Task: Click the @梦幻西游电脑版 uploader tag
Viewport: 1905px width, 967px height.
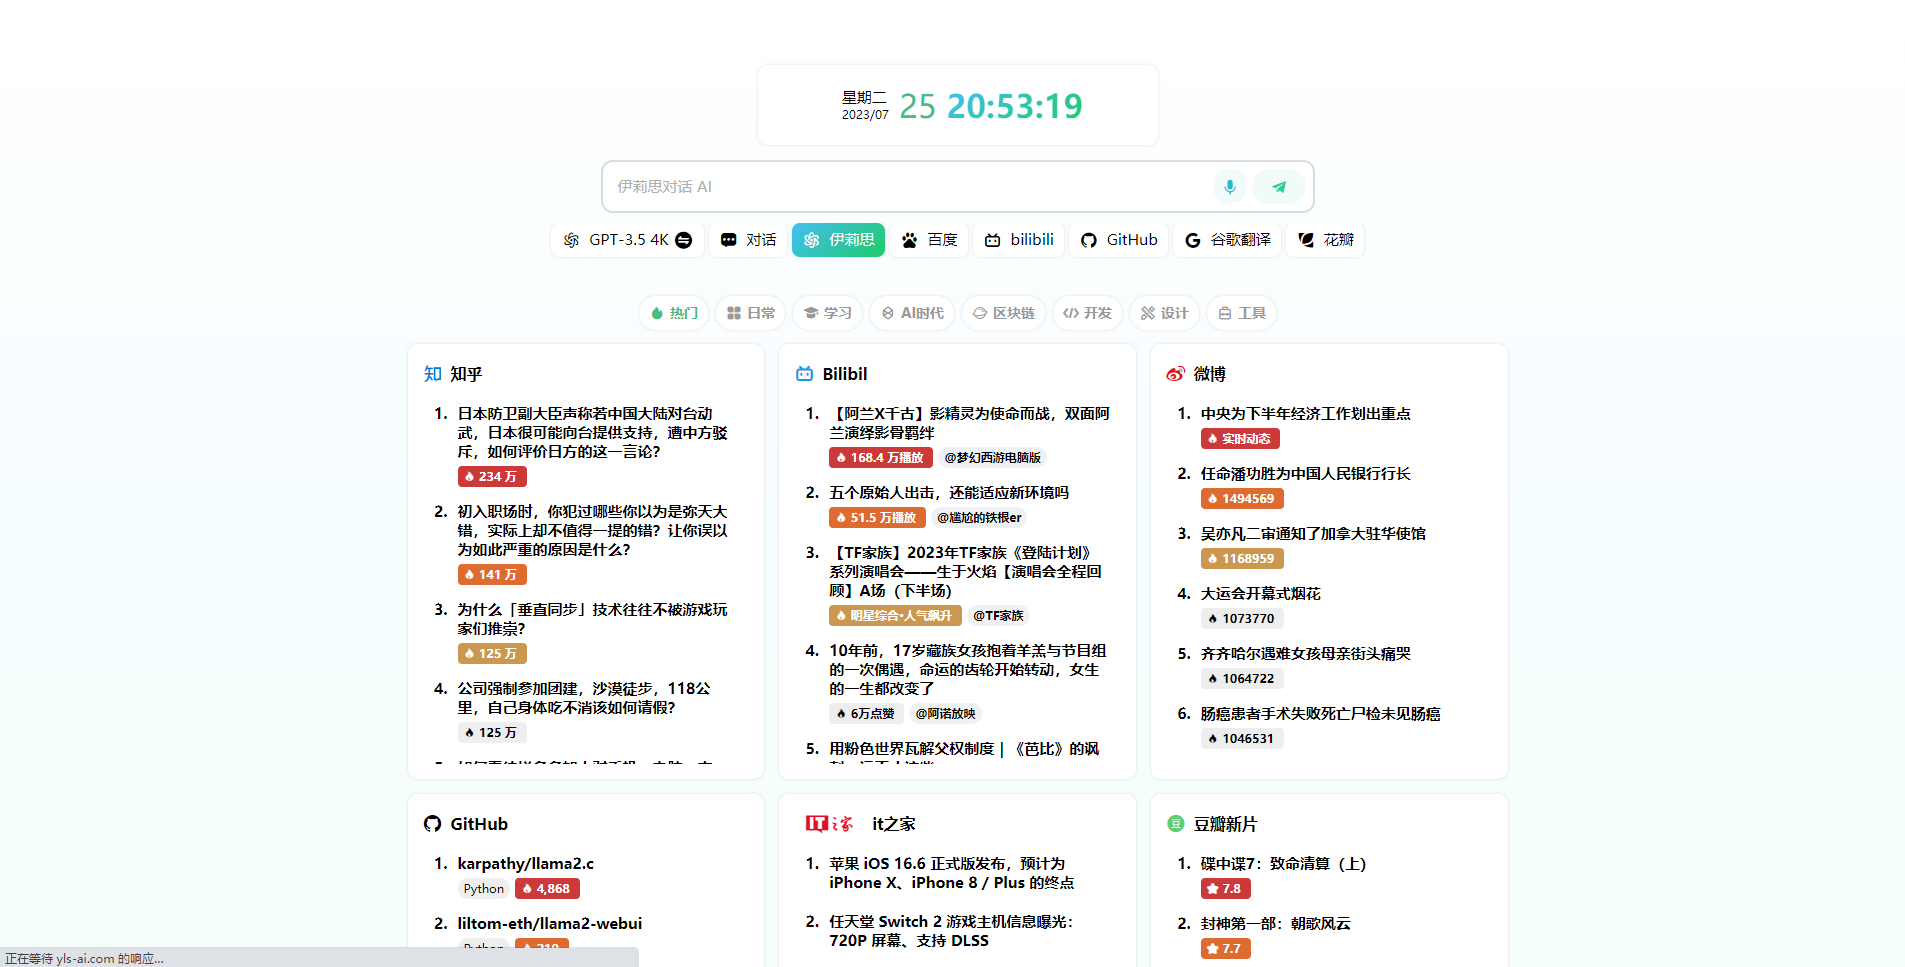Action: coord(993,458)
